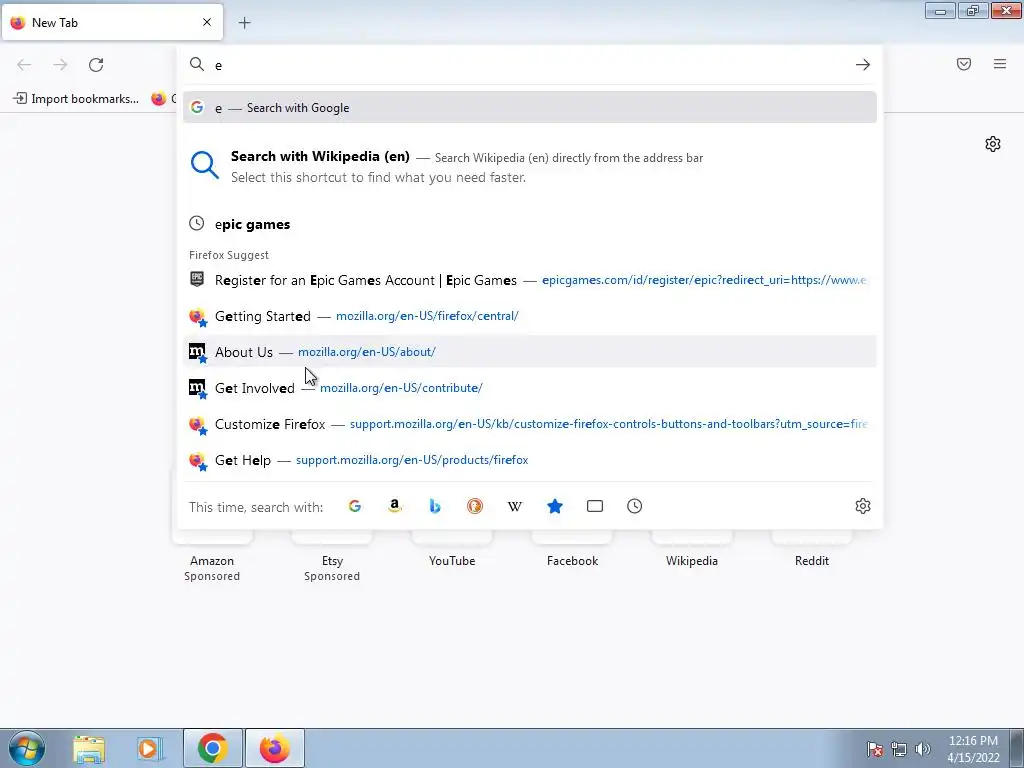Reload the page with the refresh icon

click(x=96, y=65)
